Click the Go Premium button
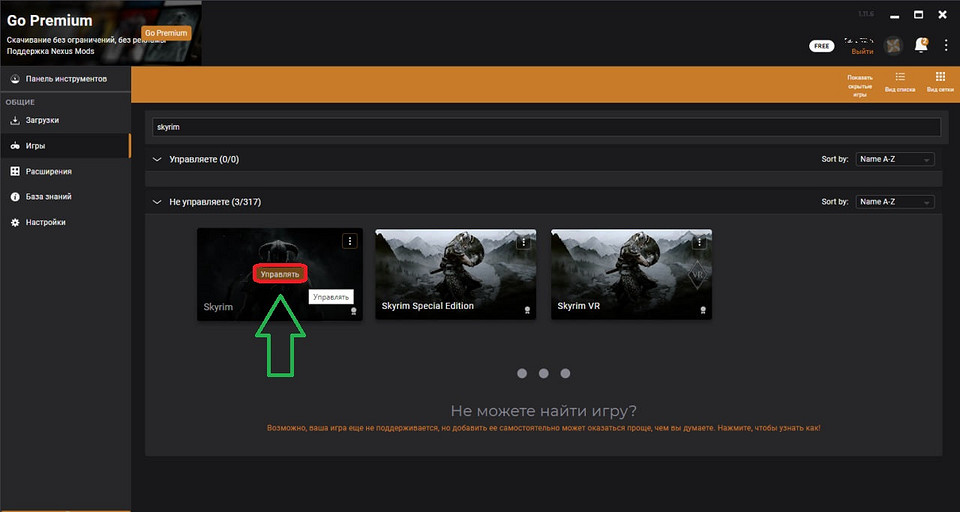This screenshot has height=512, width=960. click(x=166, y=33)
